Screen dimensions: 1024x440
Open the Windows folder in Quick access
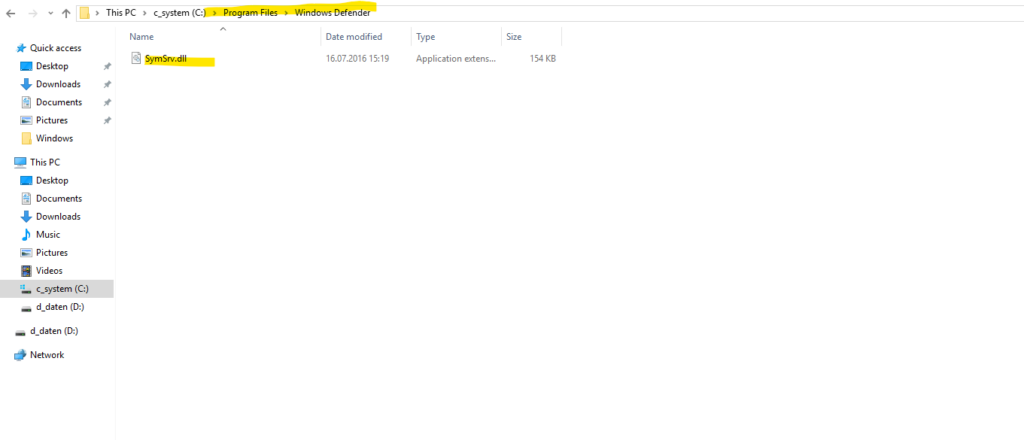pyautogui.click(x=54, y=138)
